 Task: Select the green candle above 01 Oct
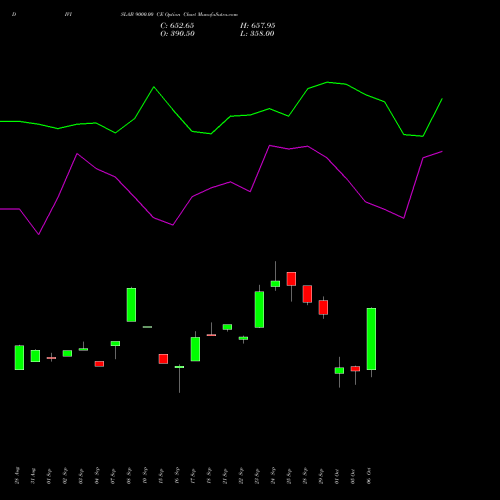coord(339,371)
